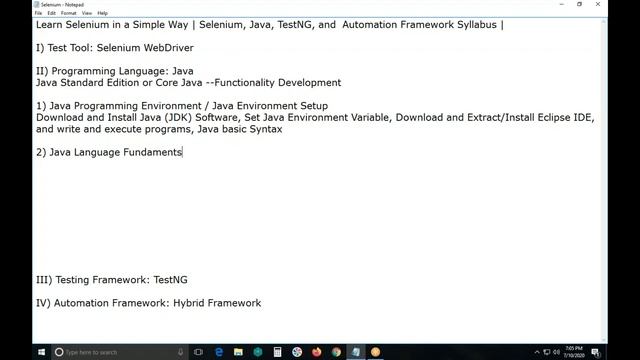Screen dimensions: 640x360
Task: Show hidden system tray icons
Action: 537,352
